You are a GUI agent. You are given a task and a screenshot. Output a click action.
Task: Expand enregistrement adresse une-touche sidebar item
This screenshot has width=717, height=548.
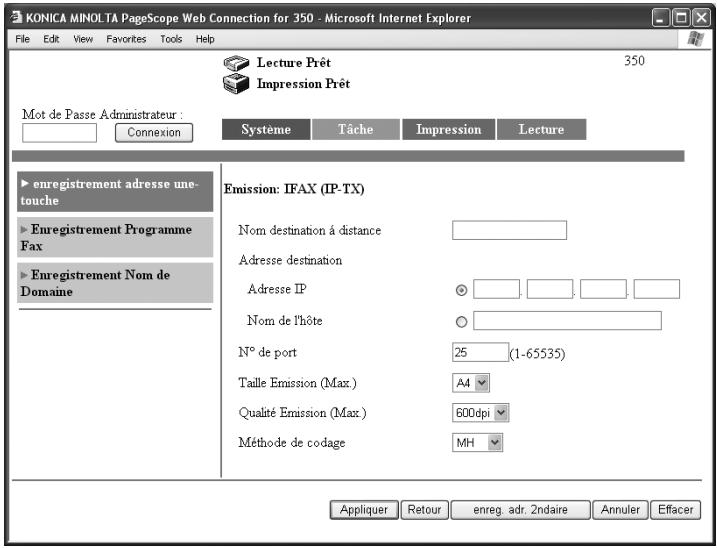pyautogui.click(x=115, y=192)
